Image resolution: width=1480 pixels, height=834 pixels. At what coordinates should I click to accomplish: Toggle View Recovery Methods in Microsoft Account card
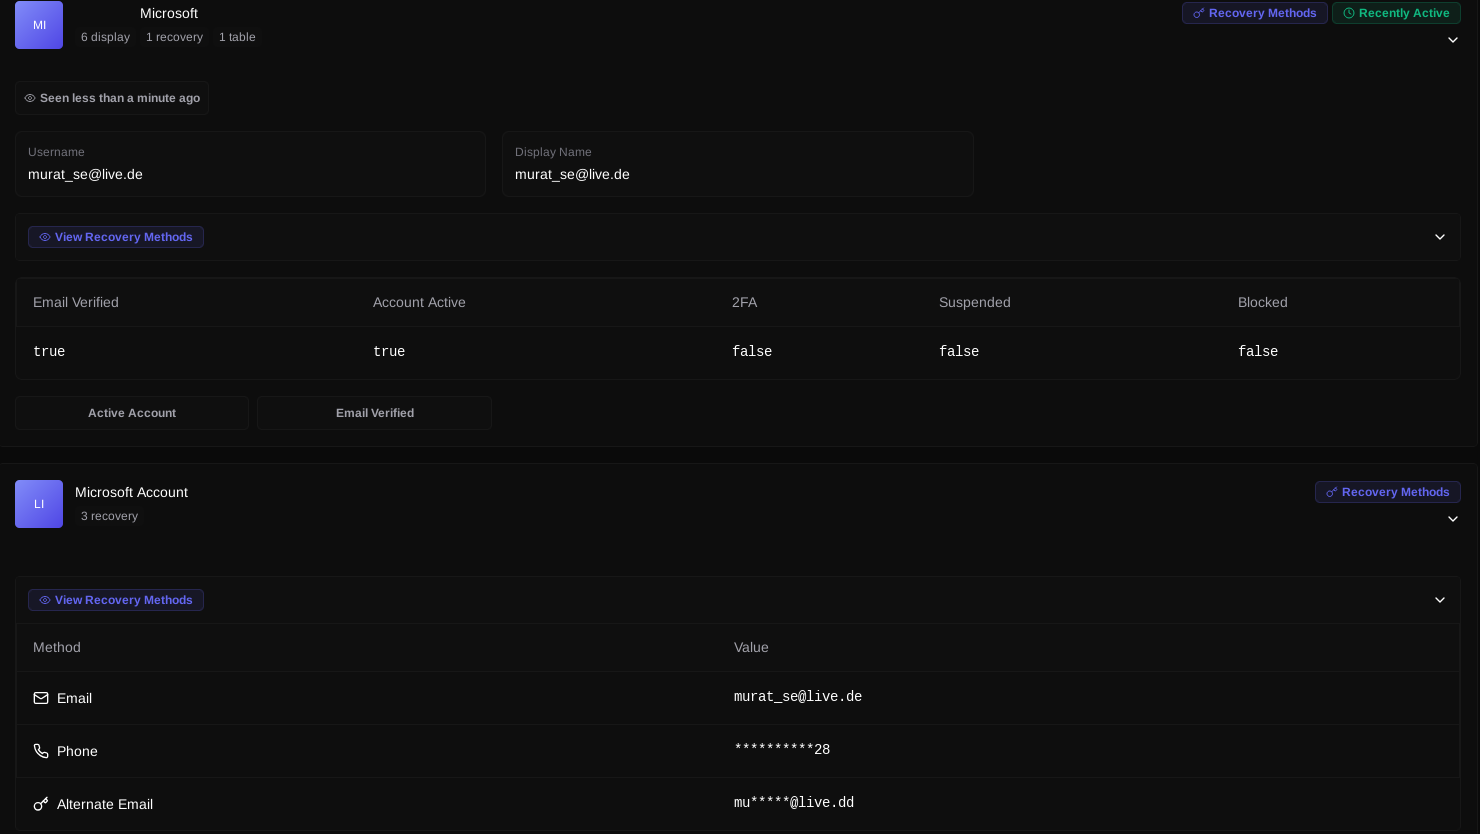(x=116, y=600)
